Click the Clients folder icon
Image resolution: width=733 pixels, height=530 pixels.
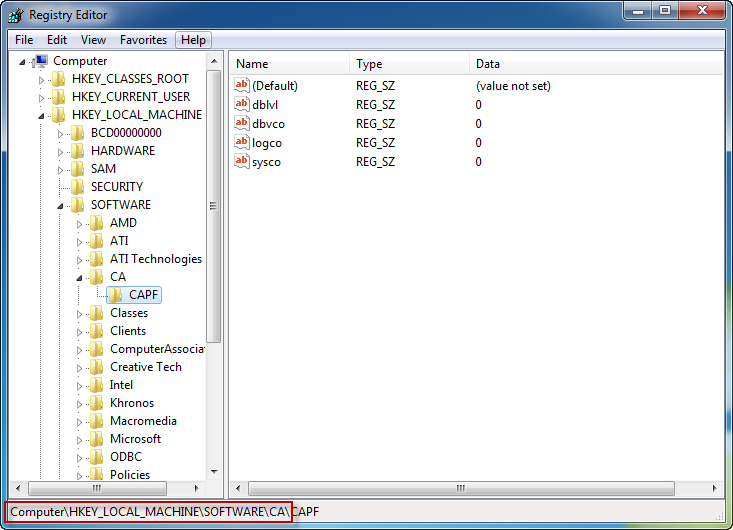click(97, 331)
